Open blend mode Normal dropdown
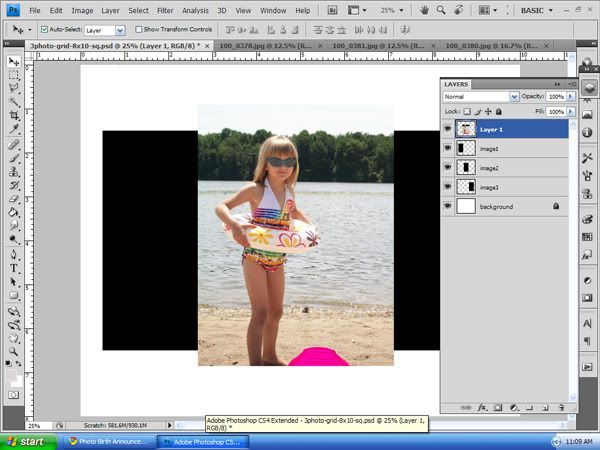This screenshot has height=450, width=600. pyautogui.click(x=514, y=97)
